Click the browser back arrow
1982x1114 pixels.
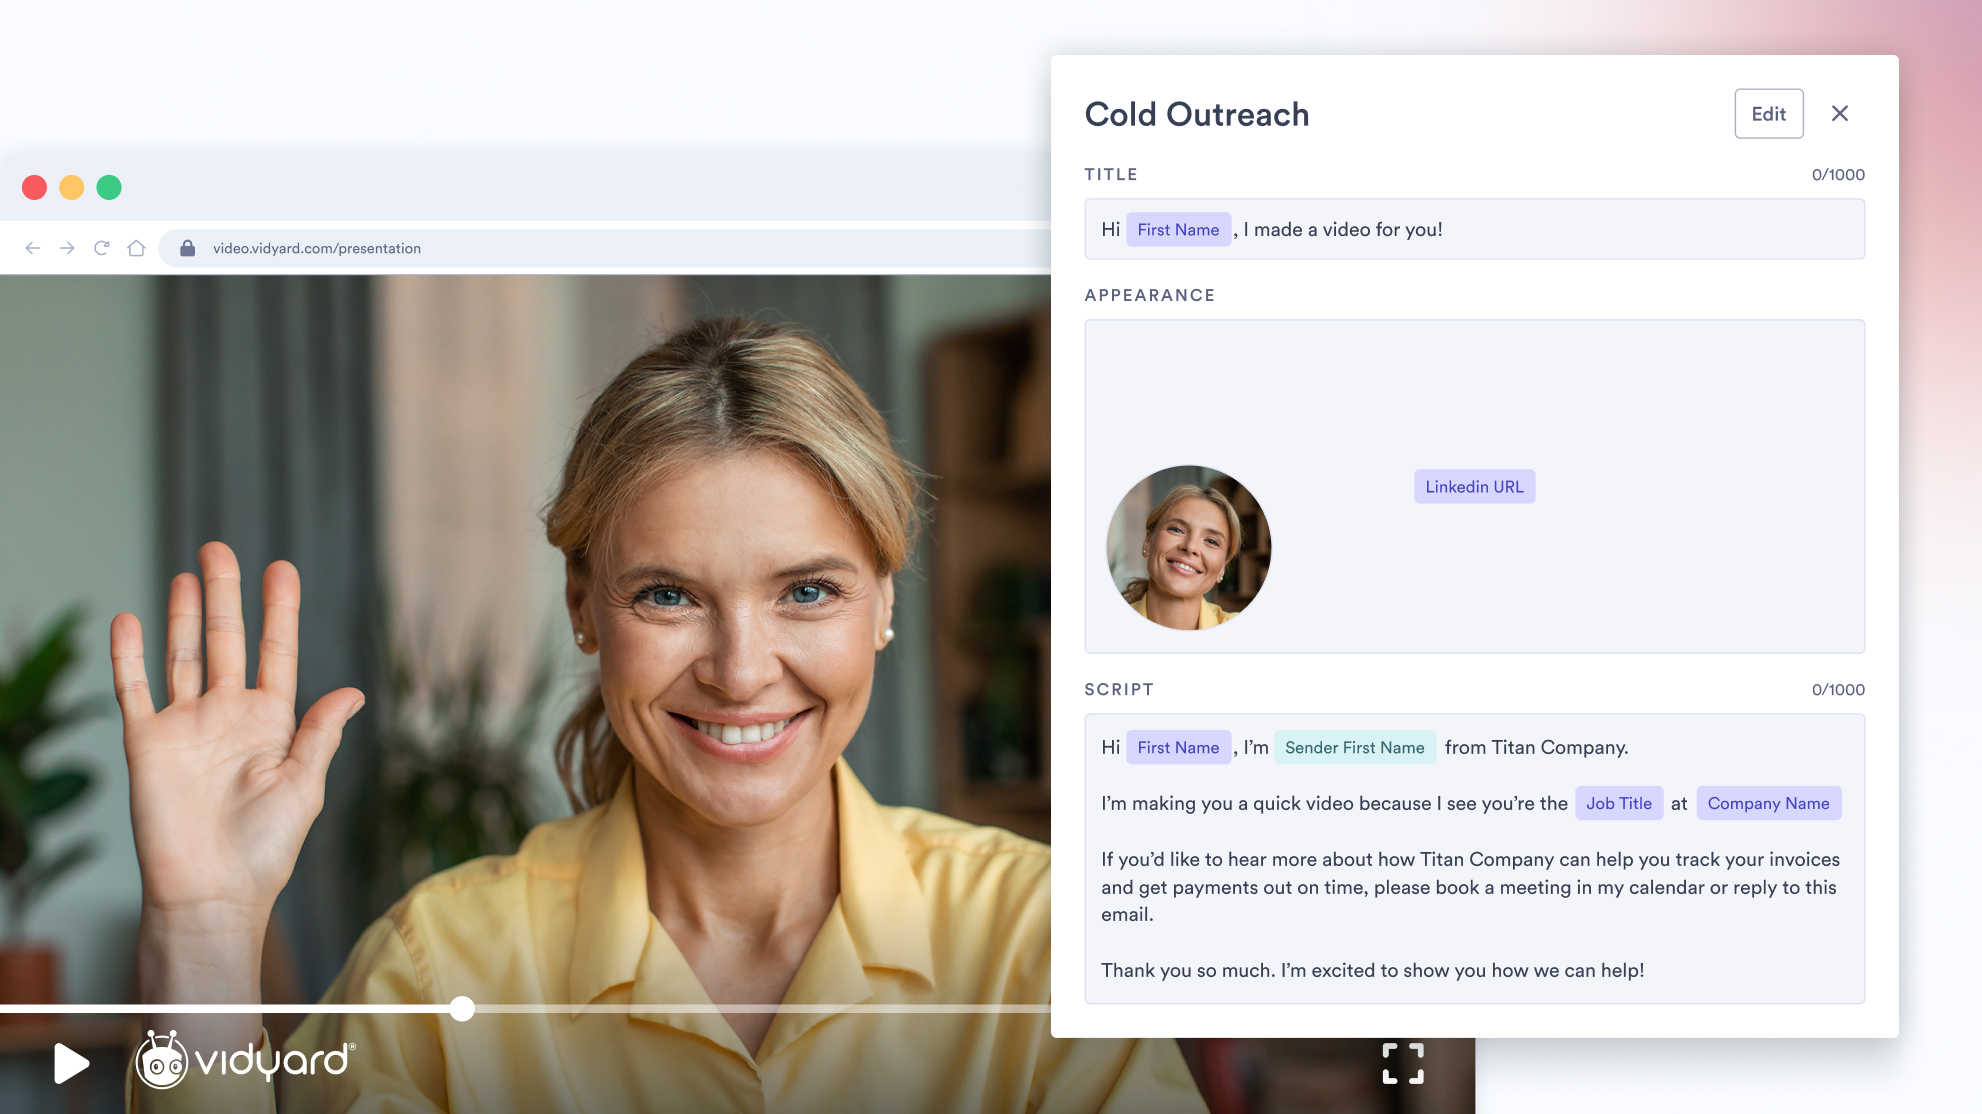click(33, 248)
